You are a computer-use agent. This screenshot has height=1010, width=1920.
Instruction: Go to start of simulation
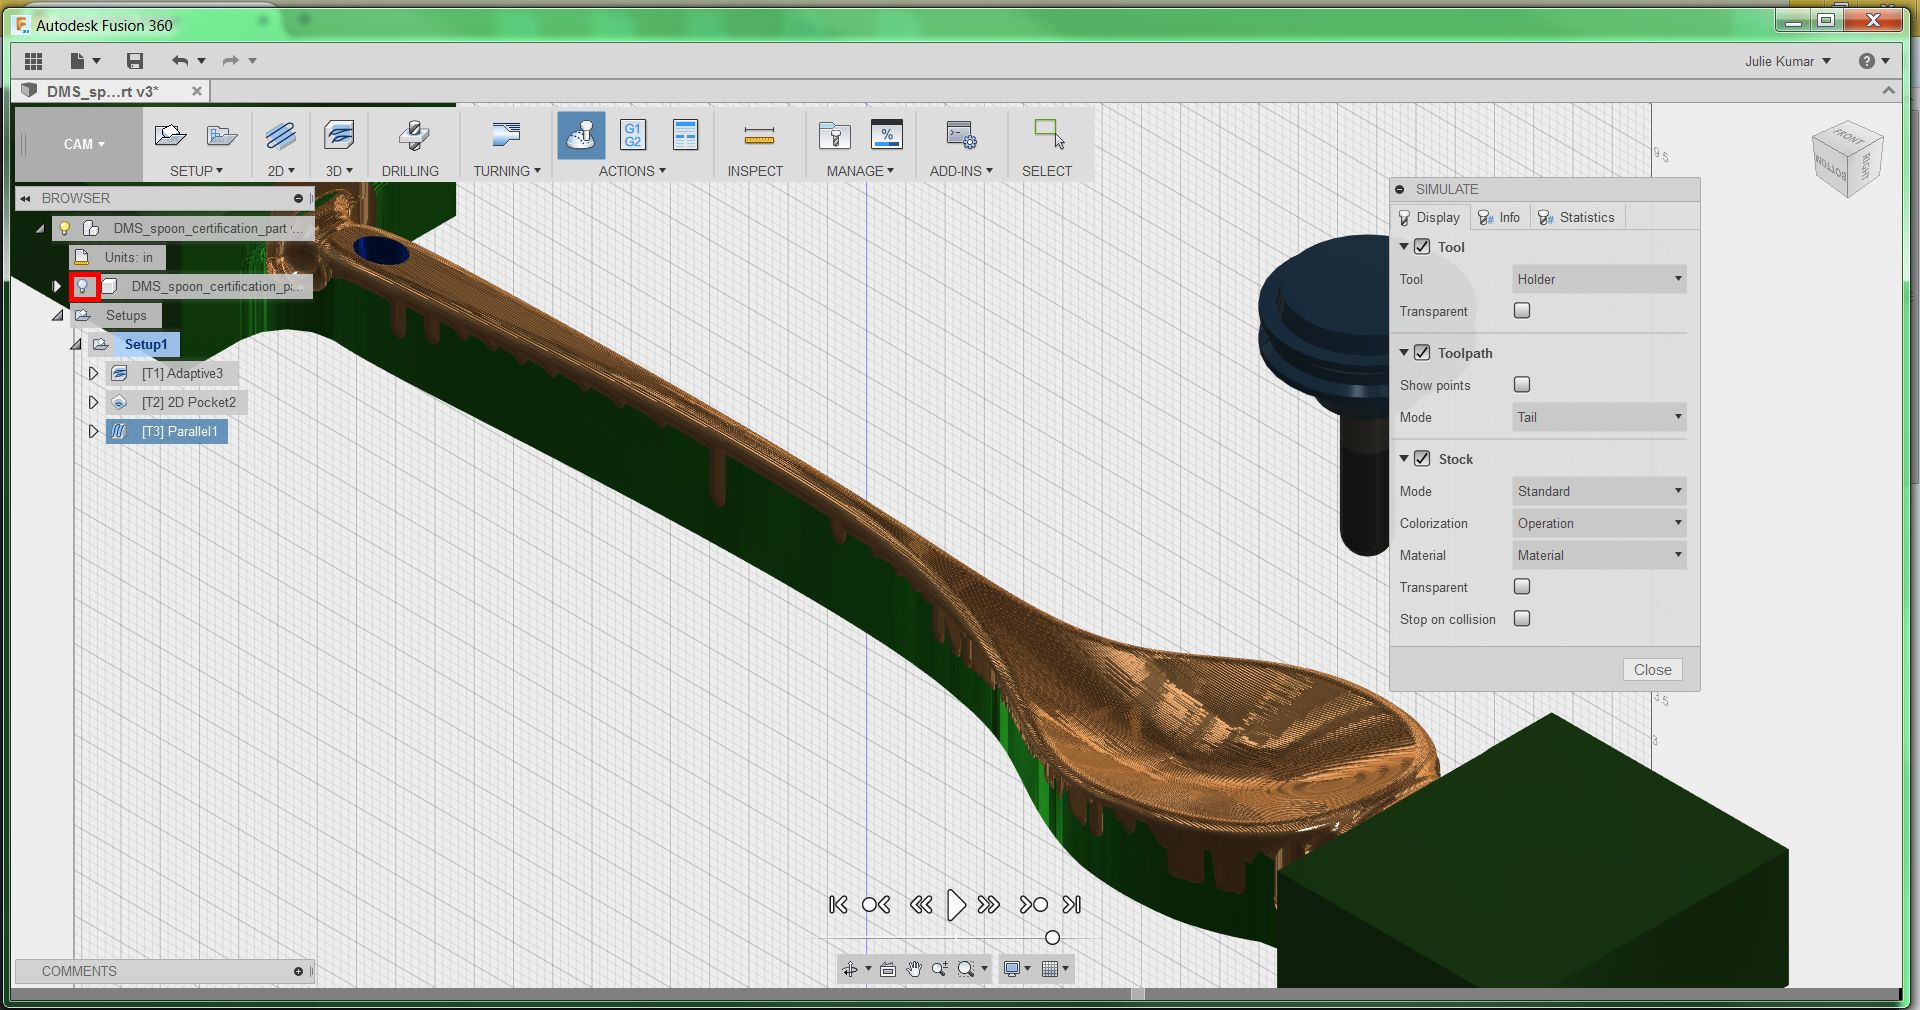click(838, 905)
